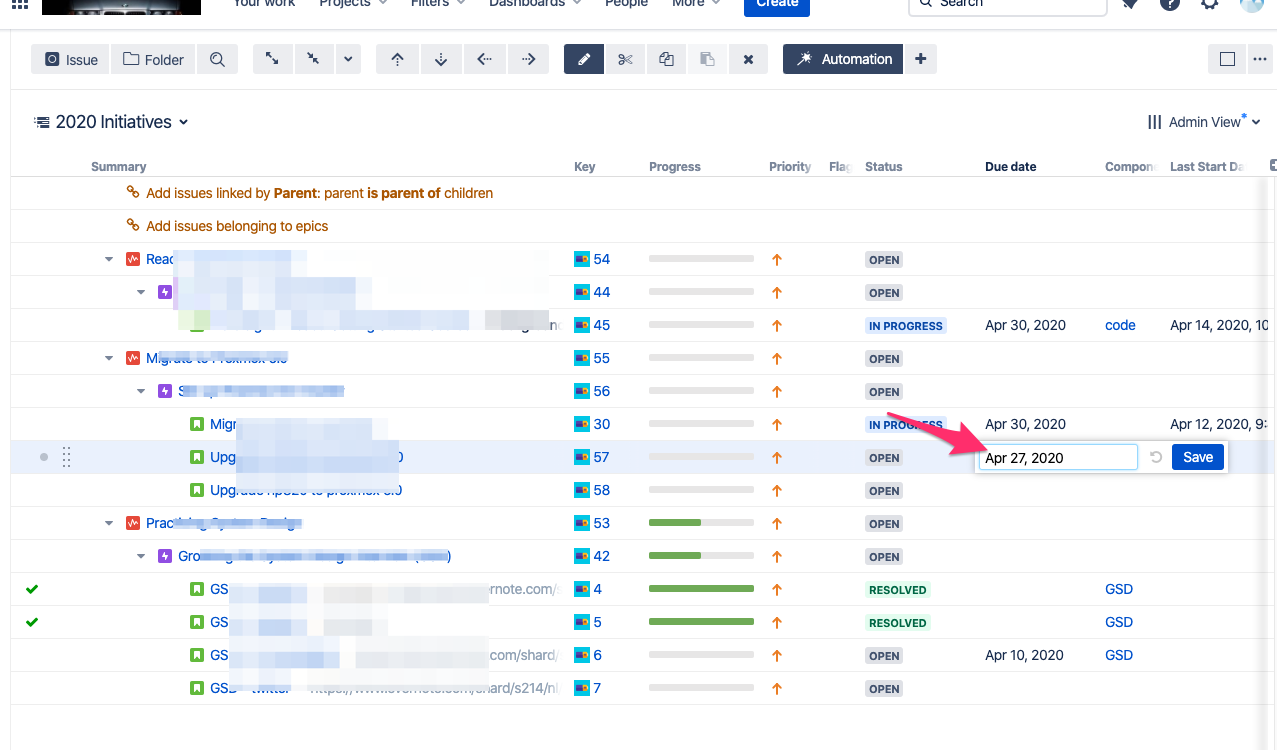Click the search magnifier toolbar button

[x=218, y=59]
